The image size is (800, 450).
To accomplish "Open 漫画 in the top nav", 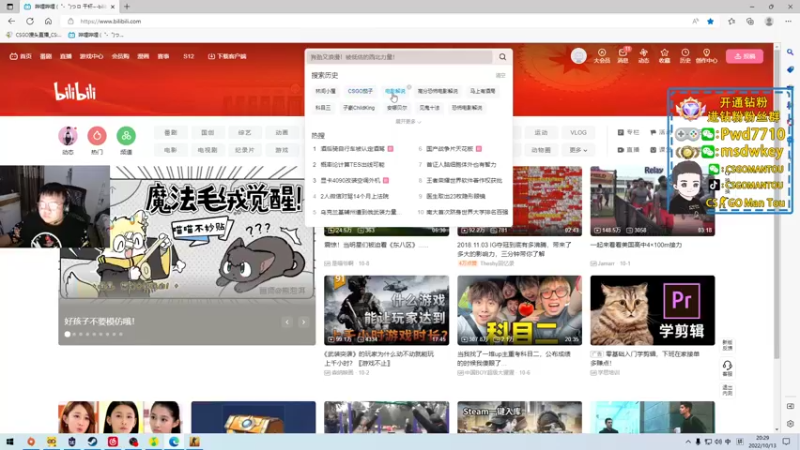I will click(143, 56).
